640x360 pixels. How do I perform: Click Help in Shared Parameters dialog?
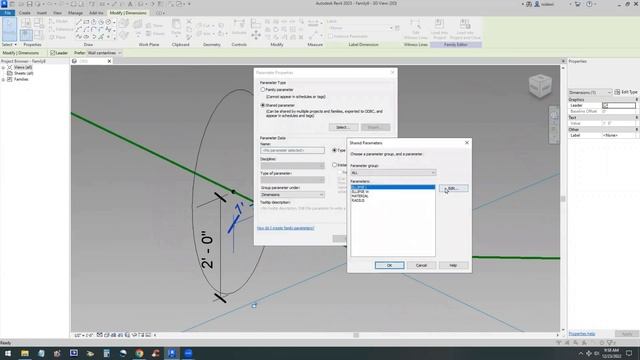pos(453,265)
